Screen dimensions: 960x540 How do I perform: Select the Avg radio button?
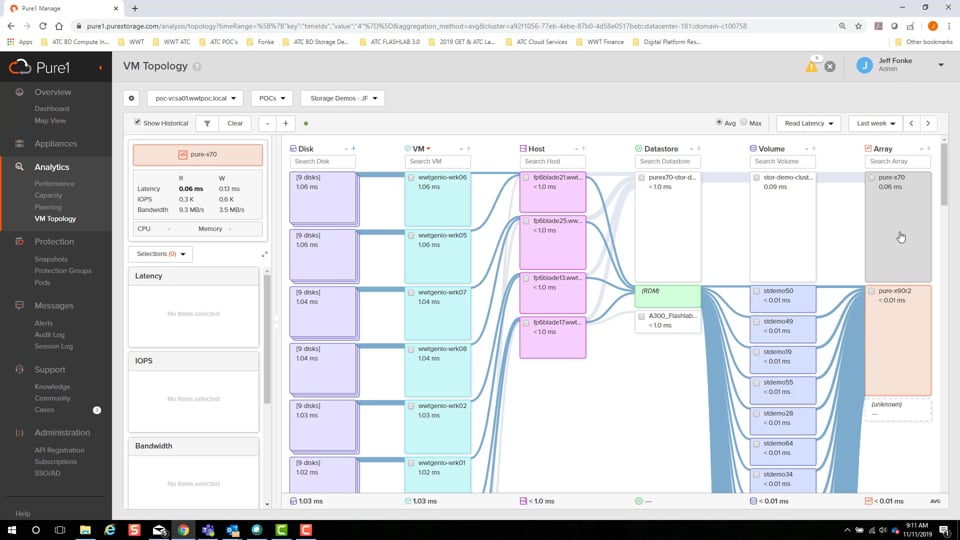[x=719, y=122]
